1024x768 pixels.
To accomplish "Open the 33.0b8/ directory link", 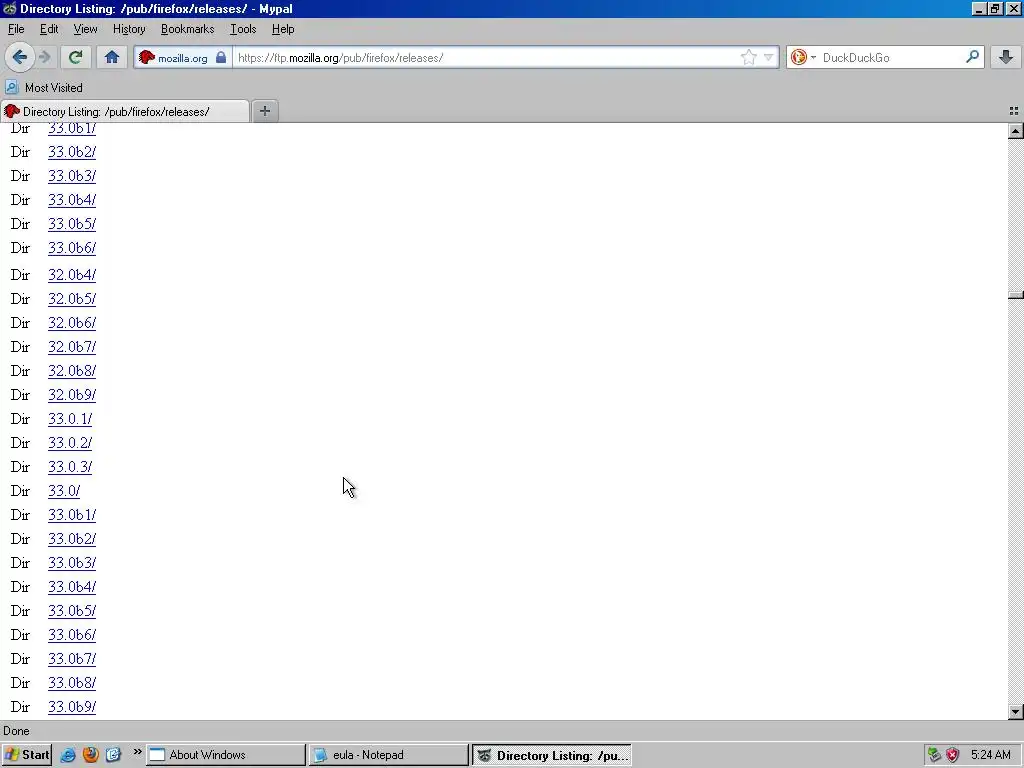I will point(72,683).
